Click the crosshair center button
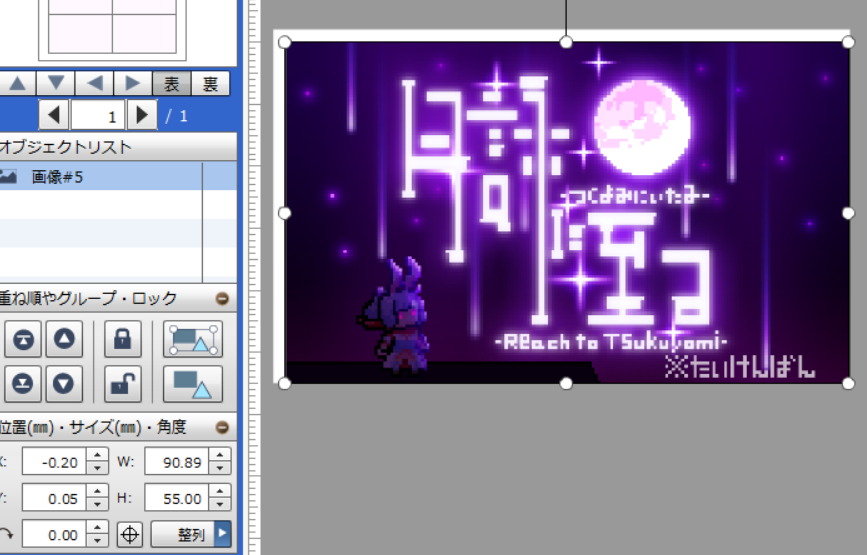The width and height of the screenshot is (867, 555). (130, 535)
